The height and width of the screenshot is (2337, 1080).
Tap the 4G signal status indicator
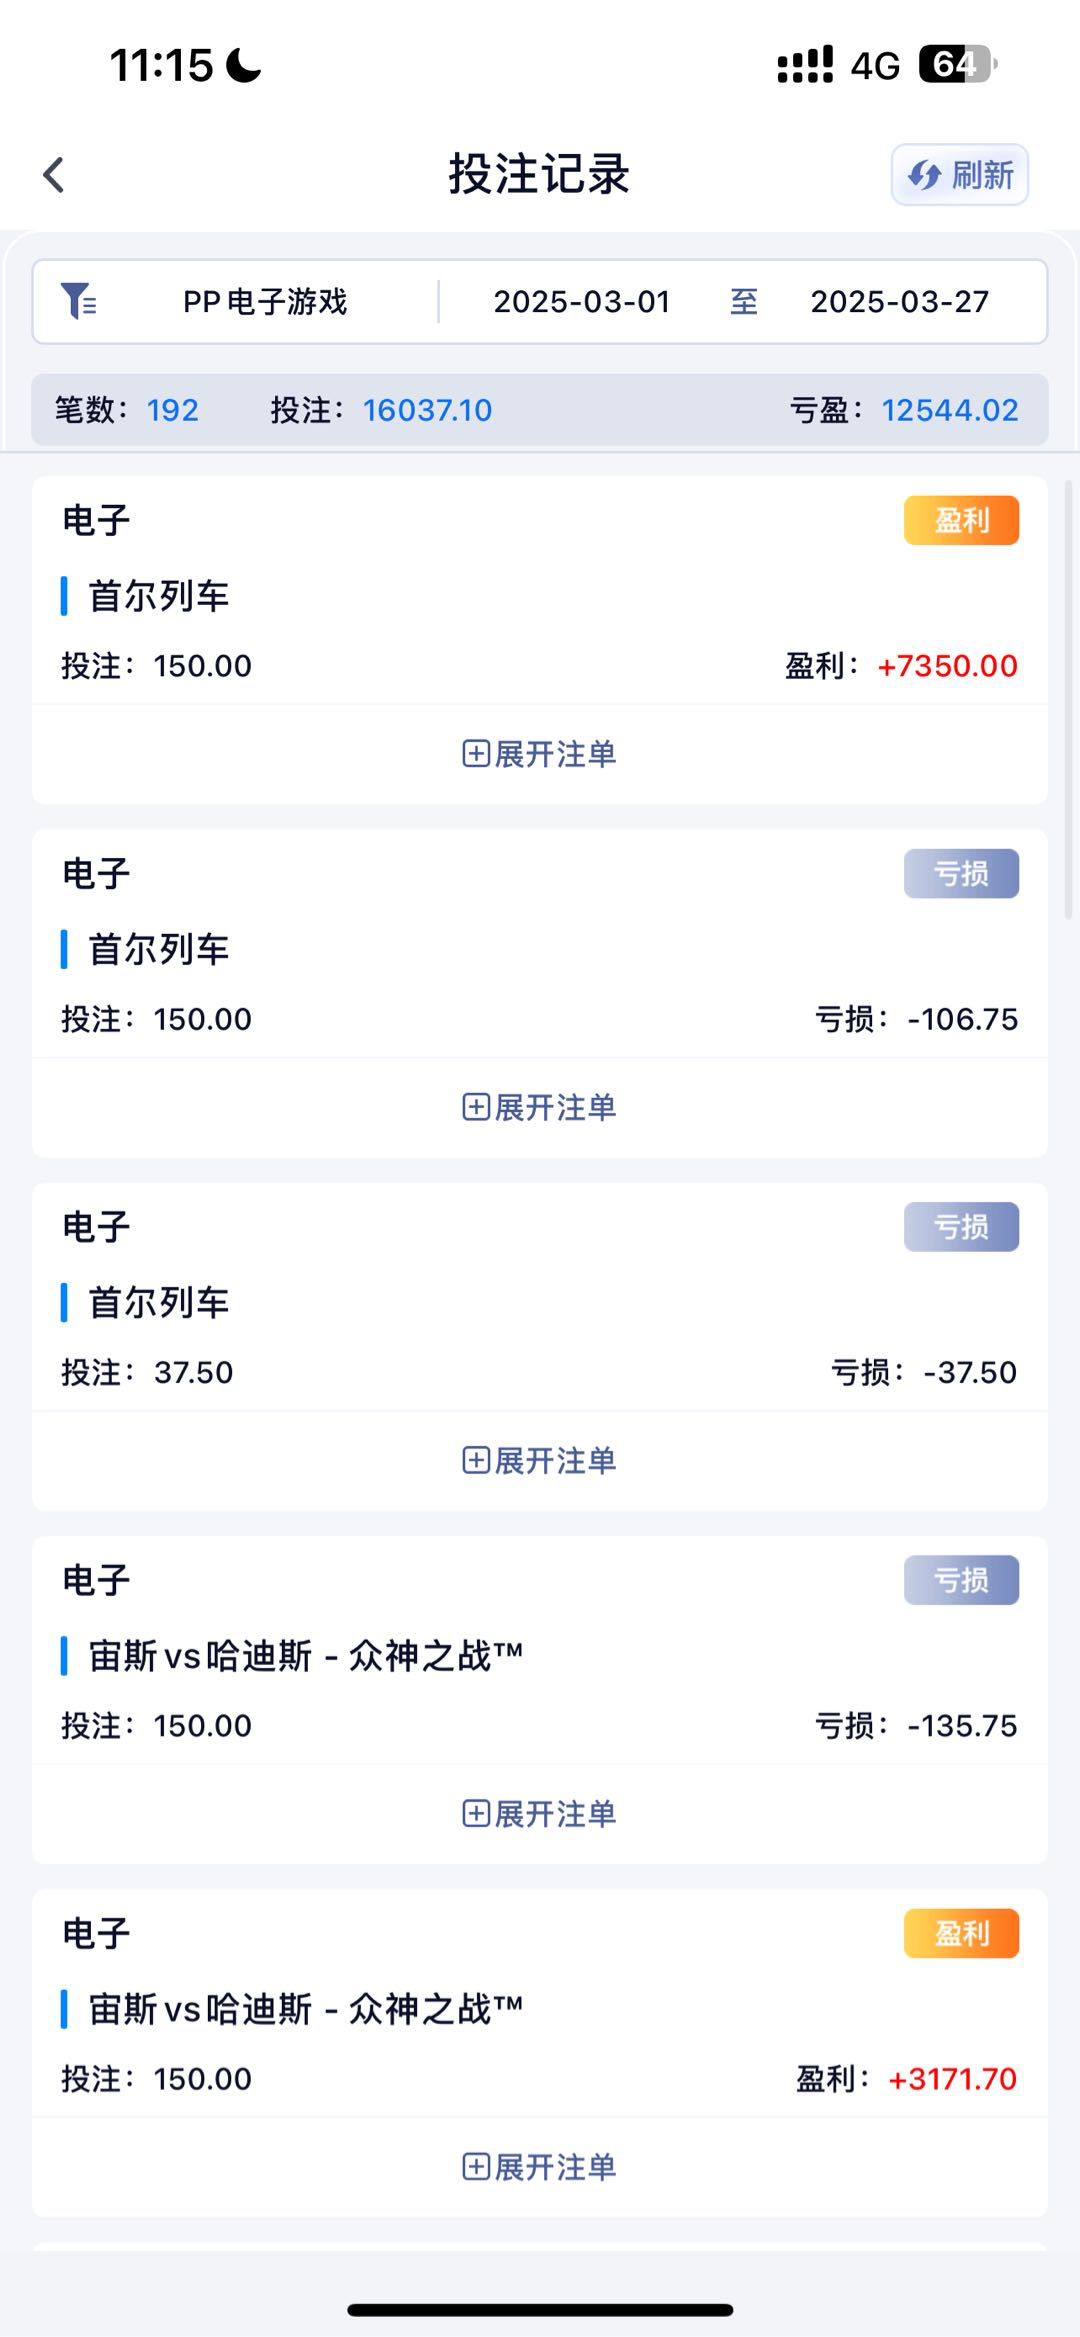pyautogui.click(x=875, y=66)
